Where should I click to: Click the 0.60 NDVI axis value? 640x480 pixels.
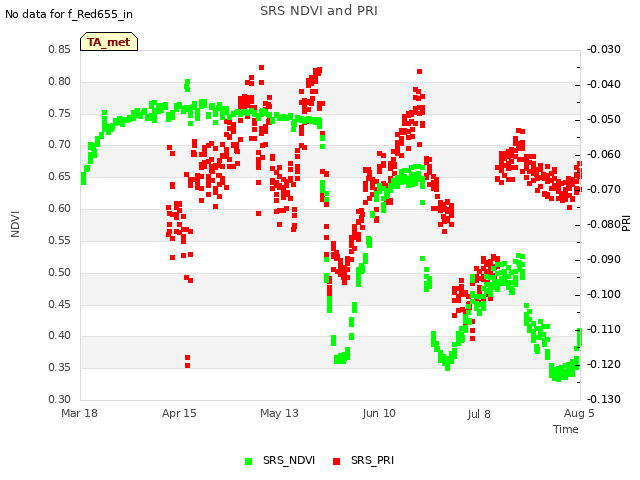60,209
